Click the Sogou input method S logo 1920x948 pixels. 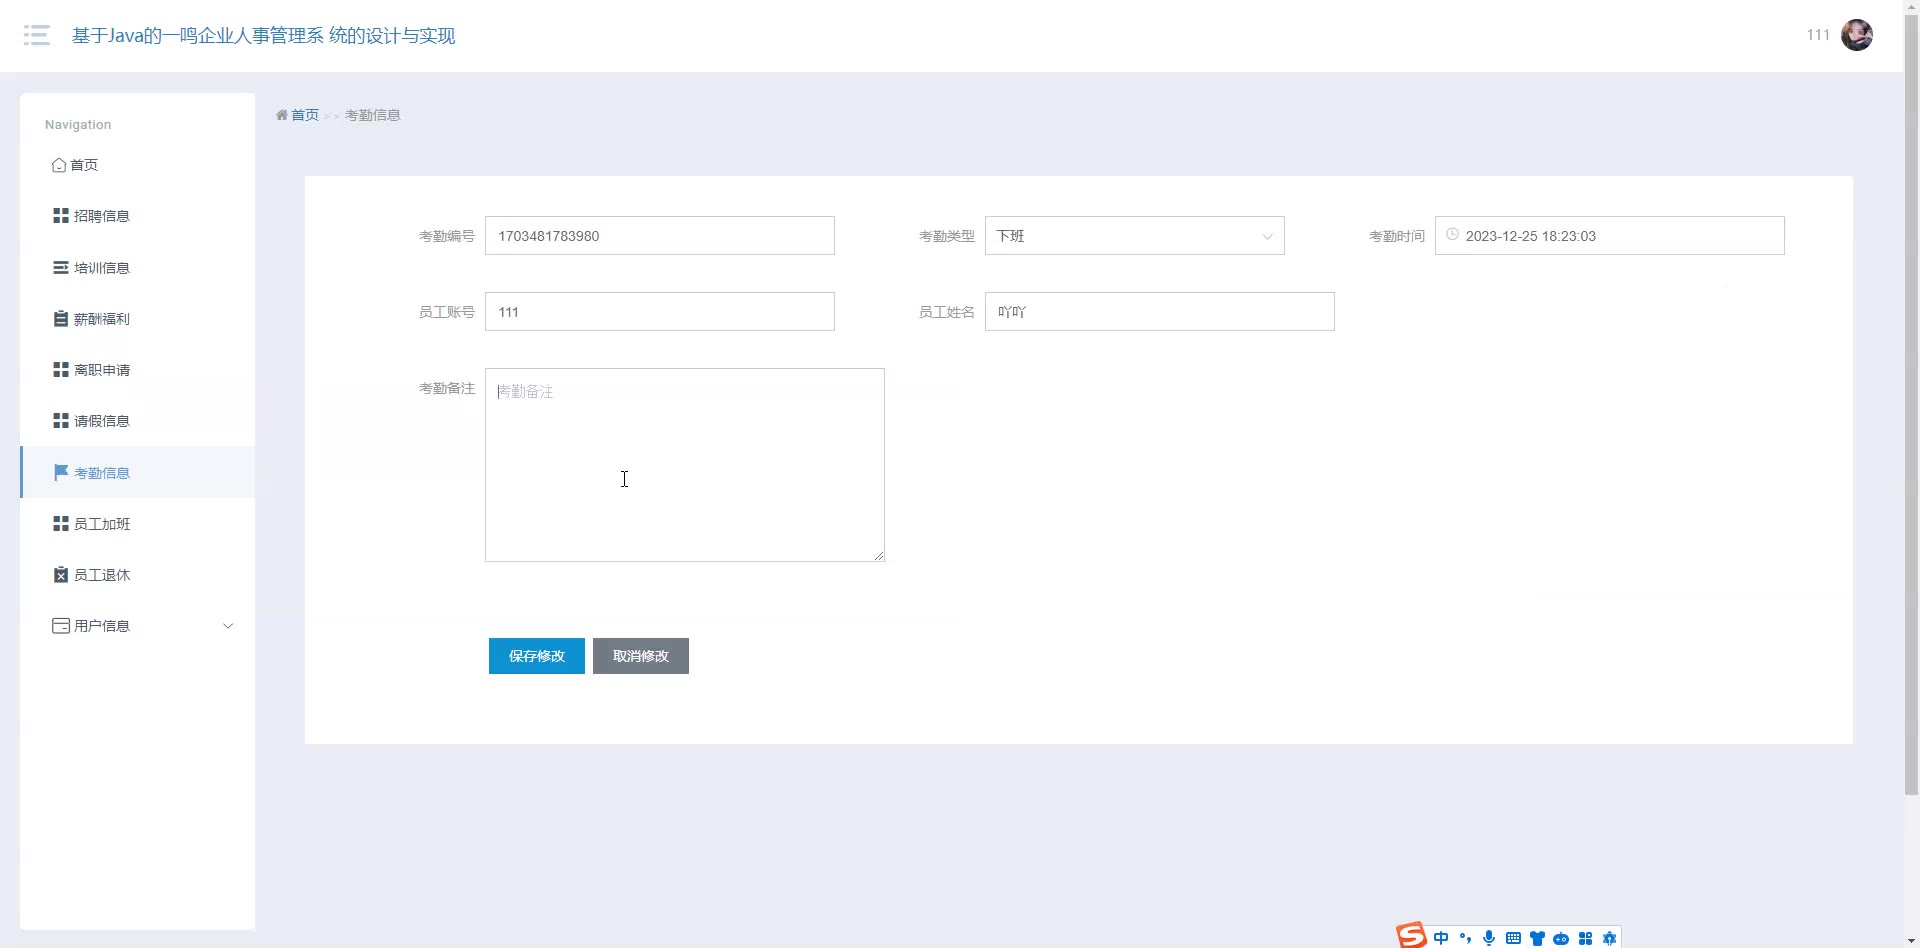coord(1412,935)
